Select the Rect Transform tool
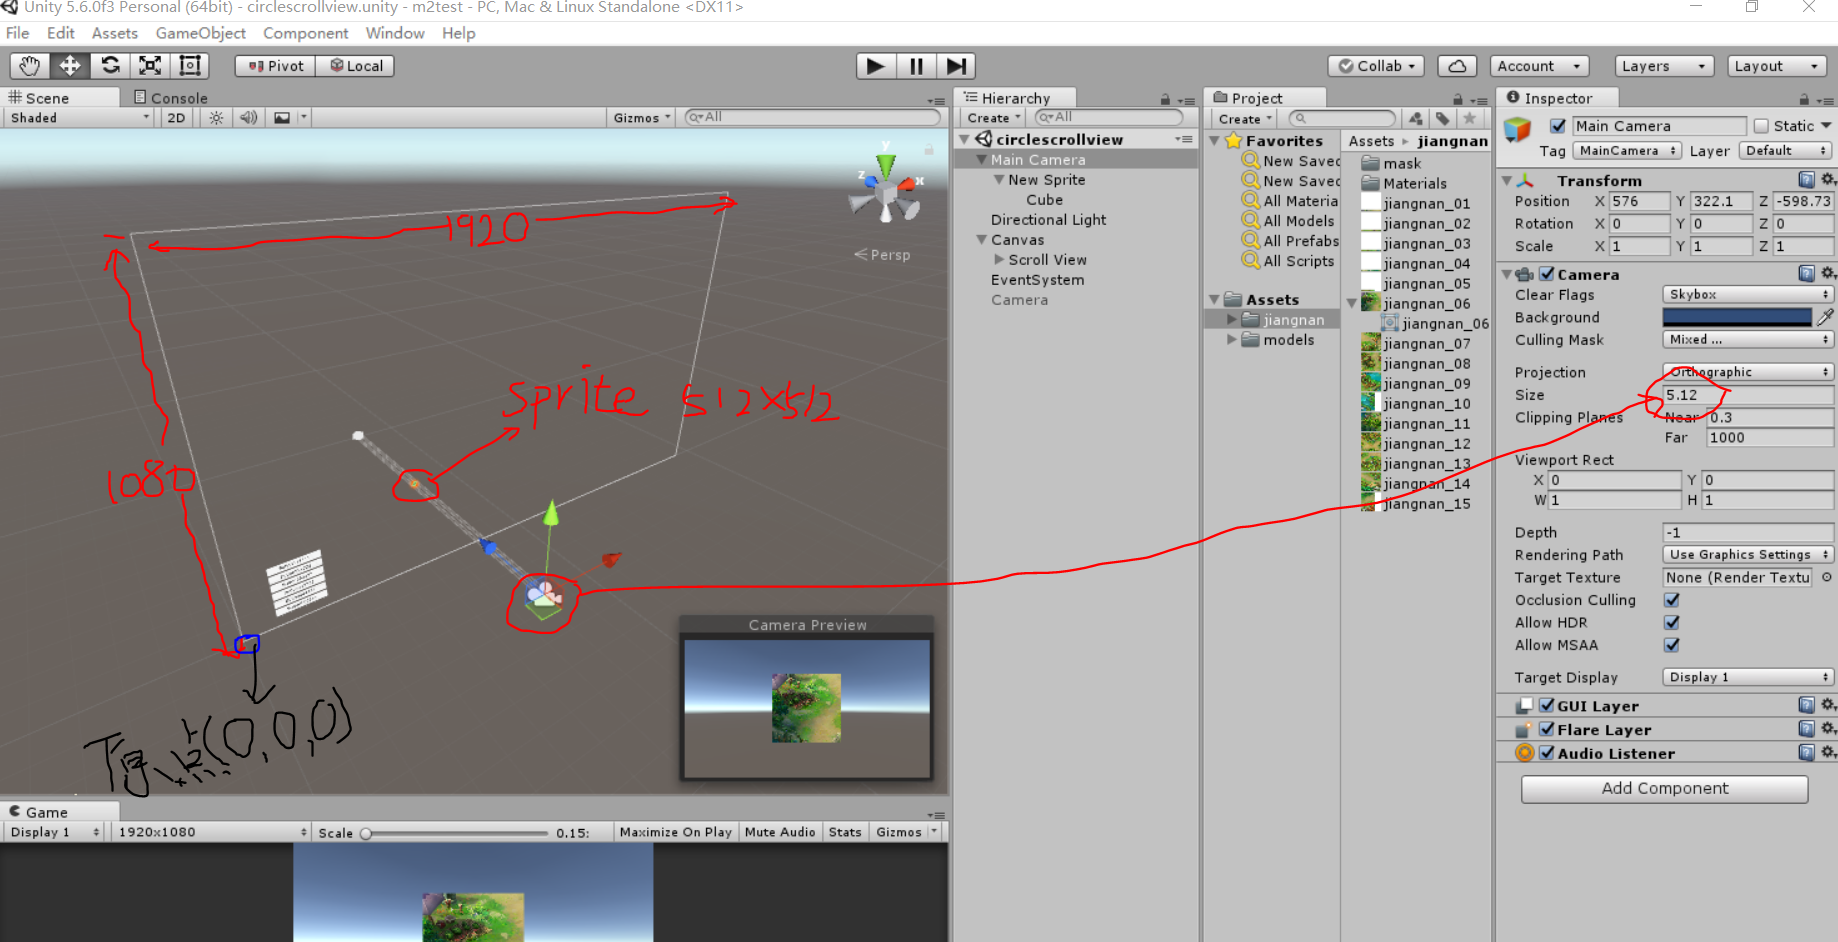Screen dimensions: 1838x942 coord(190,66)
